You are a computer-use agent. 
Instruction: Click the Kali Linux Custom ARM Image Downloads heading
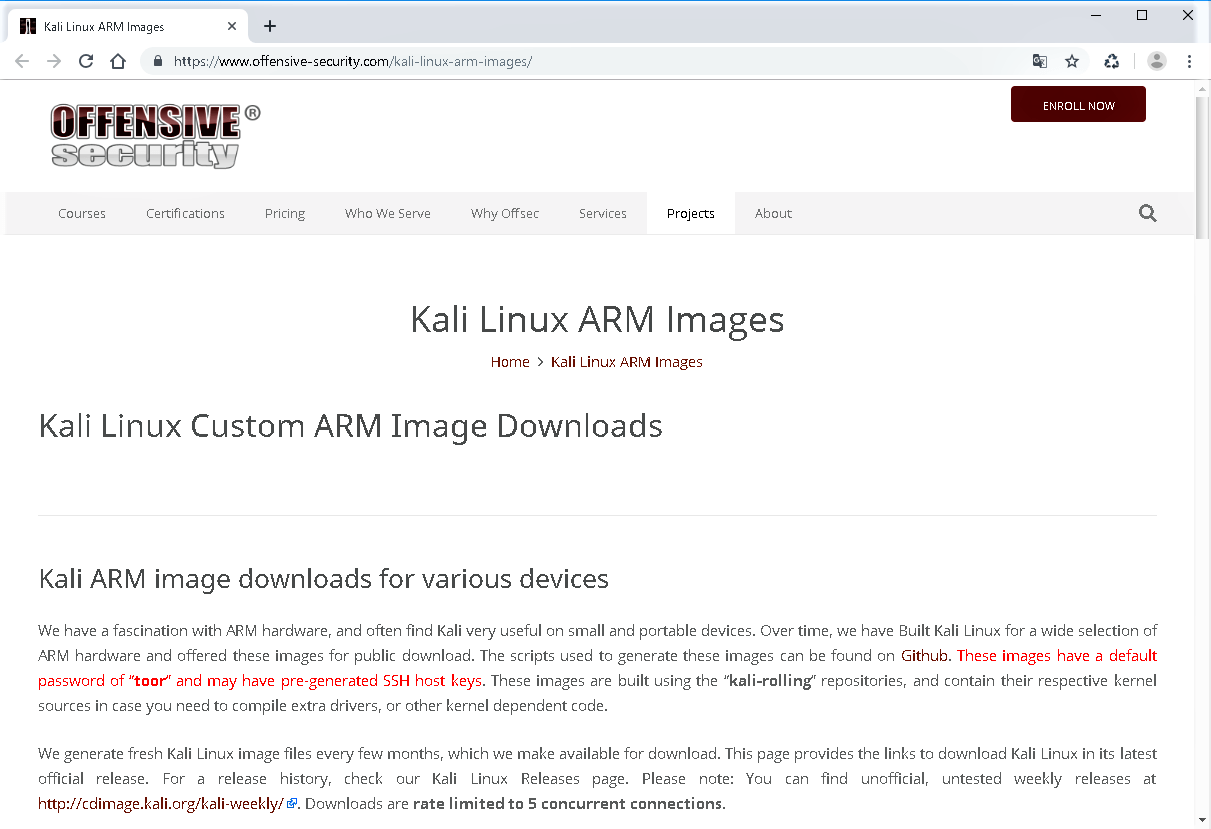click(350, 426)
